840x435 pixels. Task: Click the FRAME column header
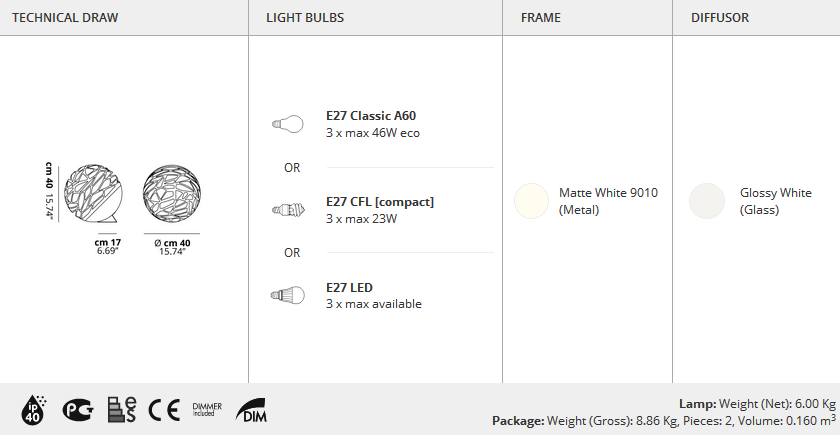[x=541, y=18]
